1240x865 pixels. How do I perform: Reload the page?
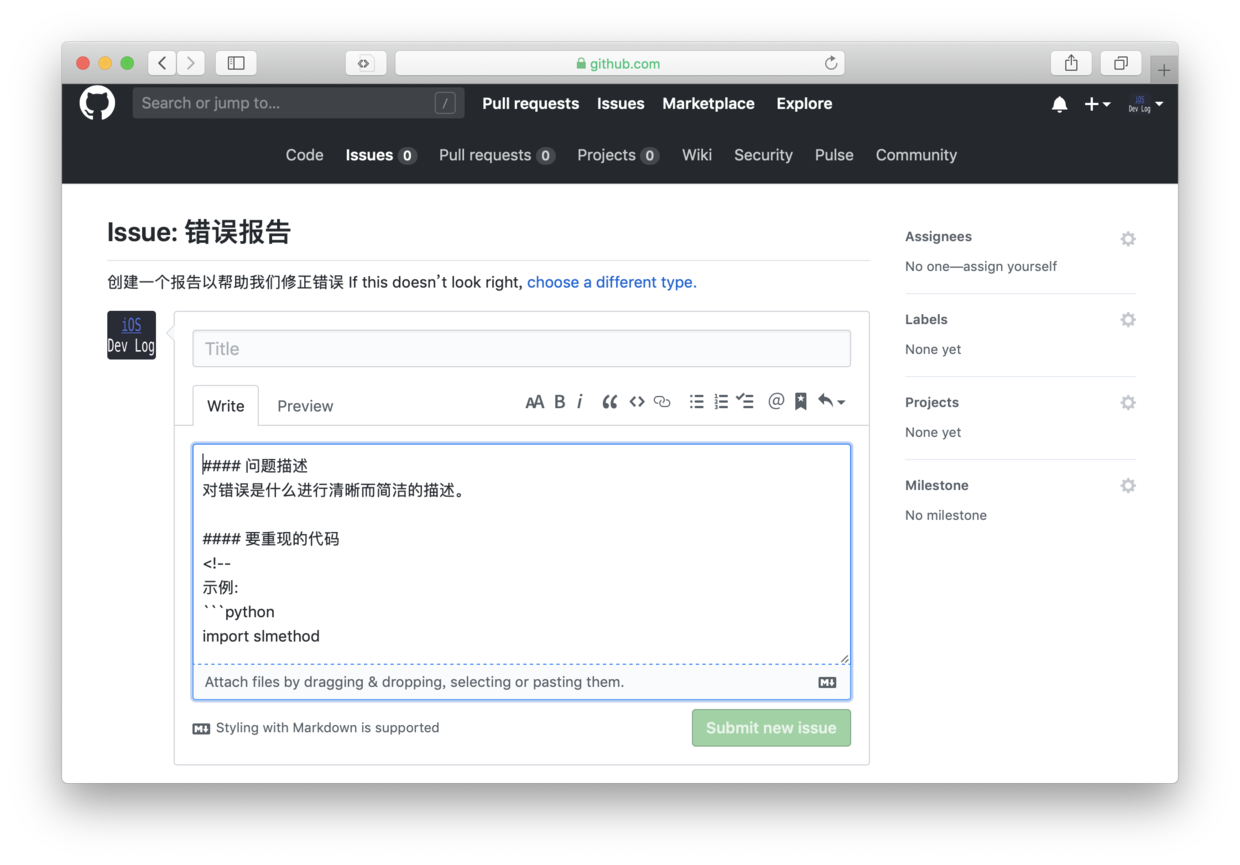pyautogui.click(x=830, y=63)
